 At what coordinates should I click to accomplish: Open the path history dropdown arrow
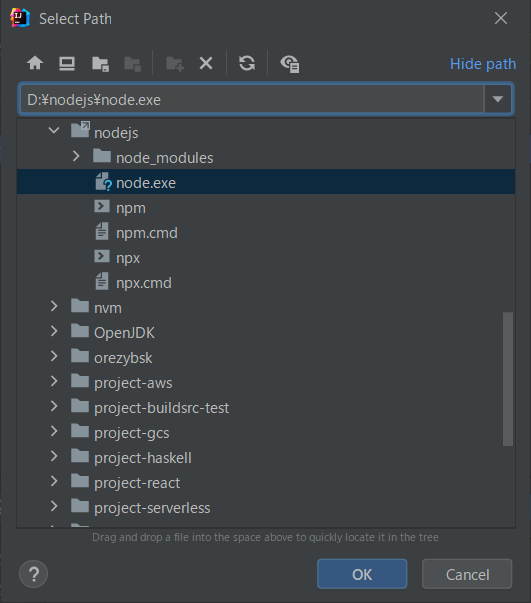coord(498,99)
